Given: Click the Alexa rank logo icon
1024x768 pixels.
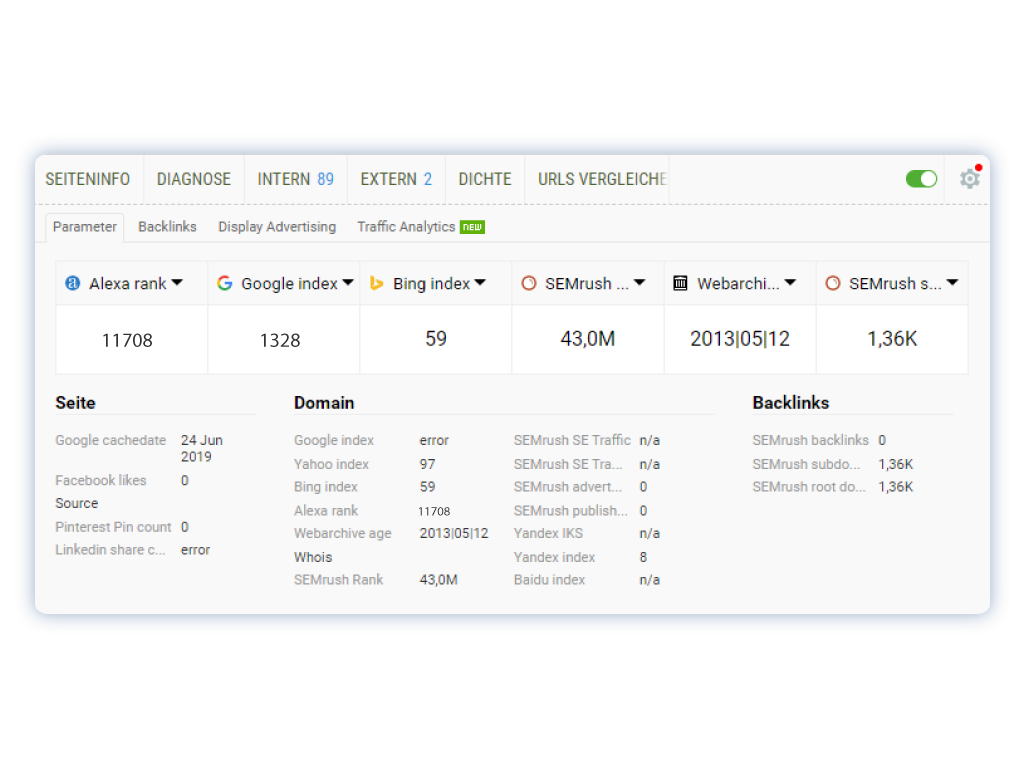Looking at the screenshot, I should [72, 283].
